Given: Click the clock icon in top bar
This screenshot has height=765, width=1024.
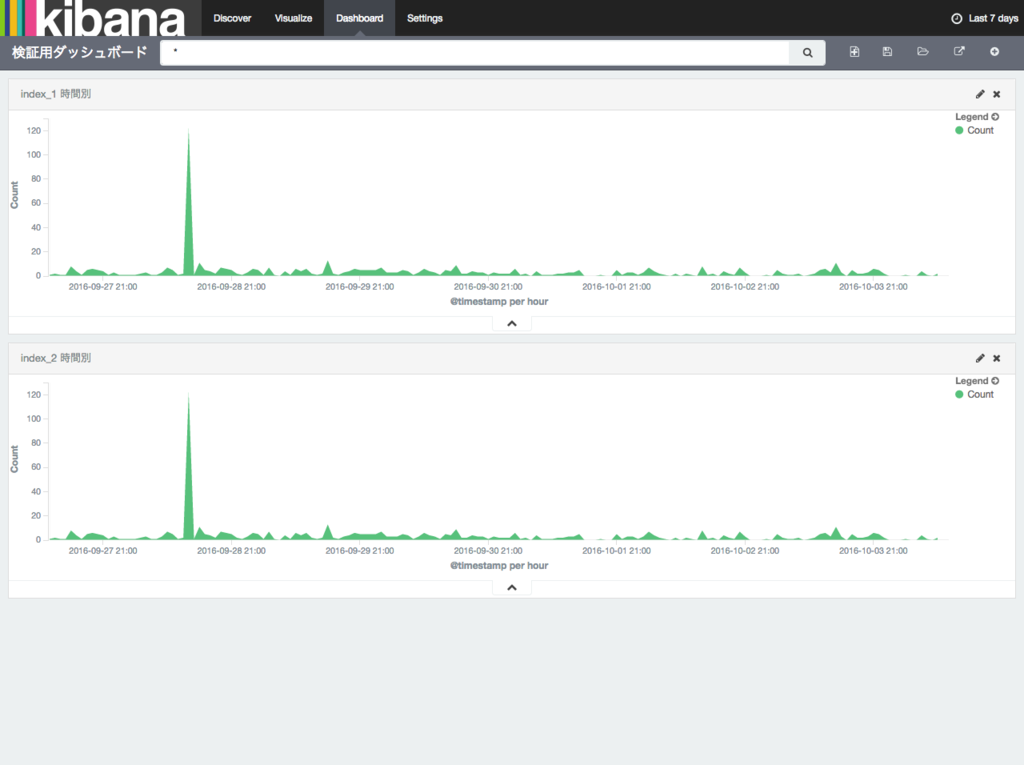Looking at the screenshot, I should tap(957, 18).
